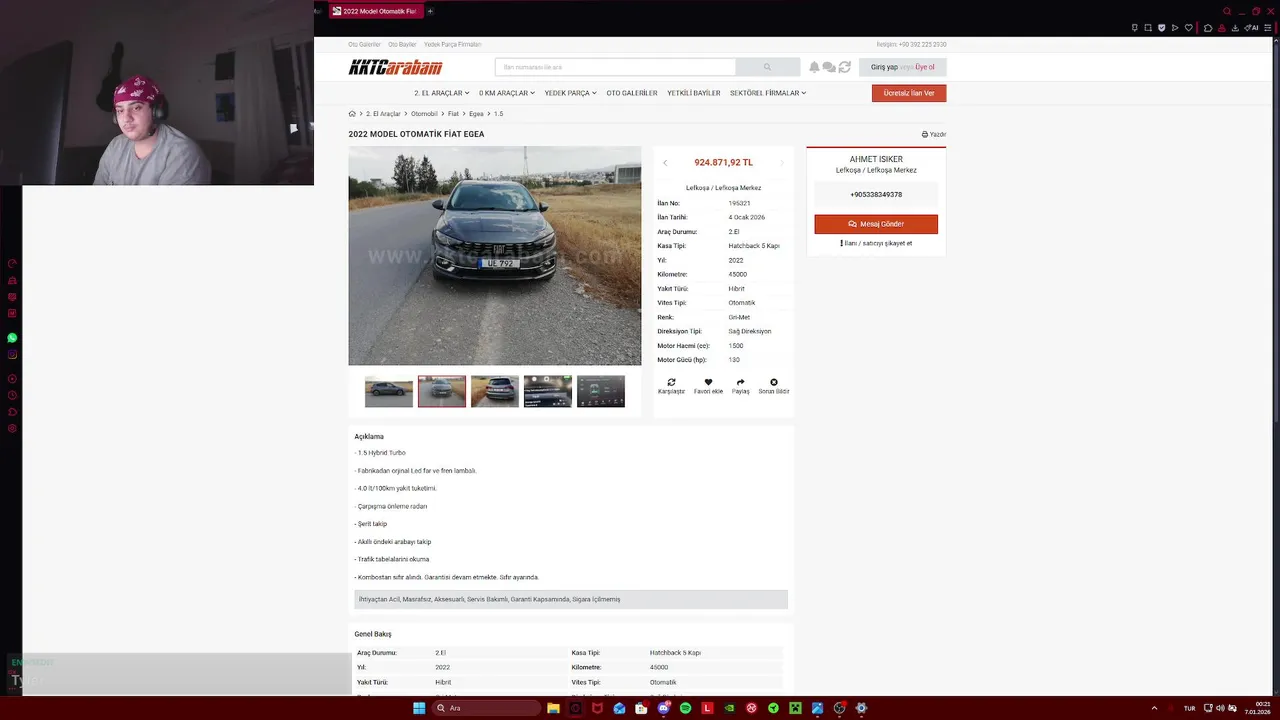Click seller phone number +905338349378
1280x720 pixels.
pos(876,195)
